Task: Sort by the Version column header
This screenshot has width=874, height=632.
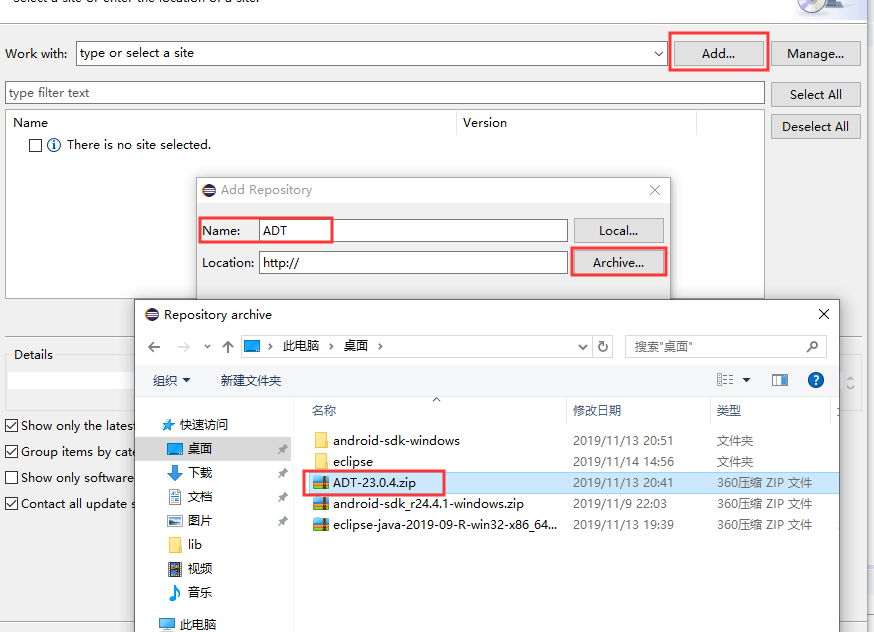Action: pos(485,123)
